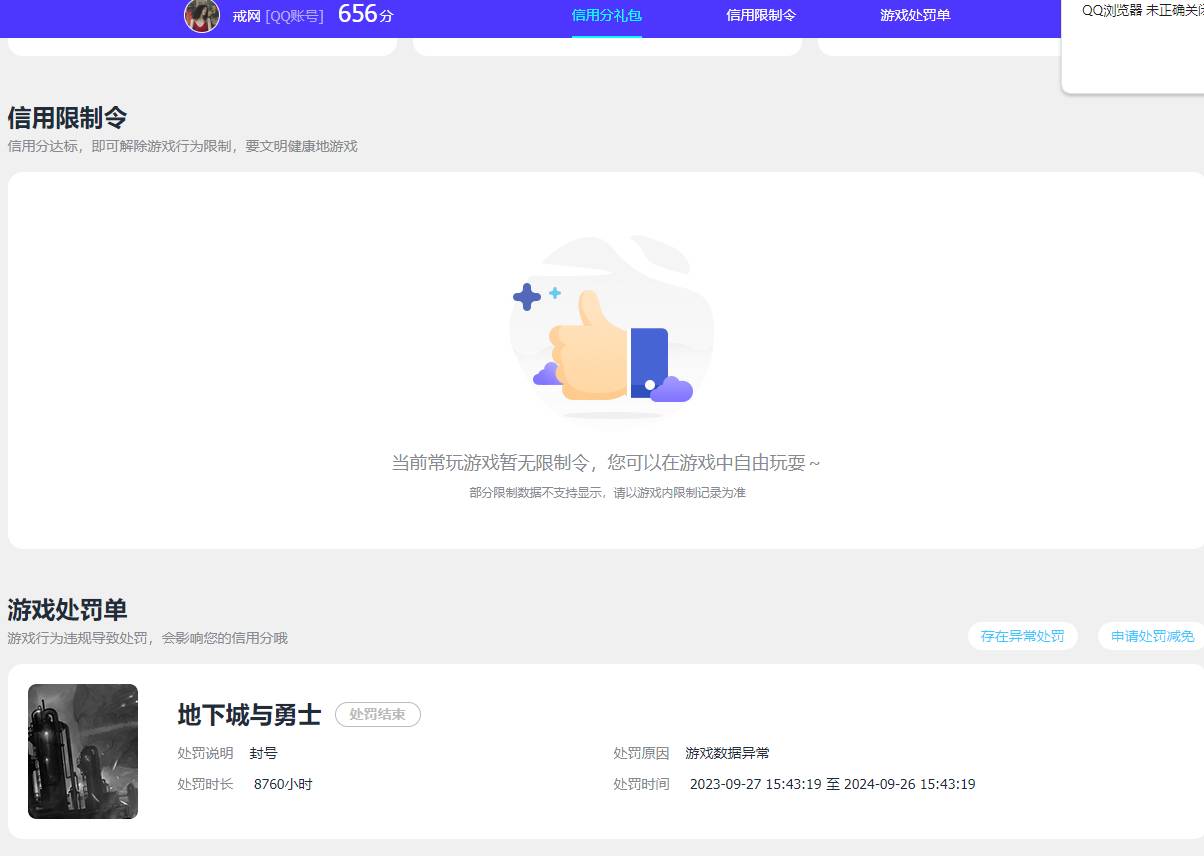Switch to the 信用限制令 tab
The width and height of the screenshot is (1204, 856).
pos(761,16)
